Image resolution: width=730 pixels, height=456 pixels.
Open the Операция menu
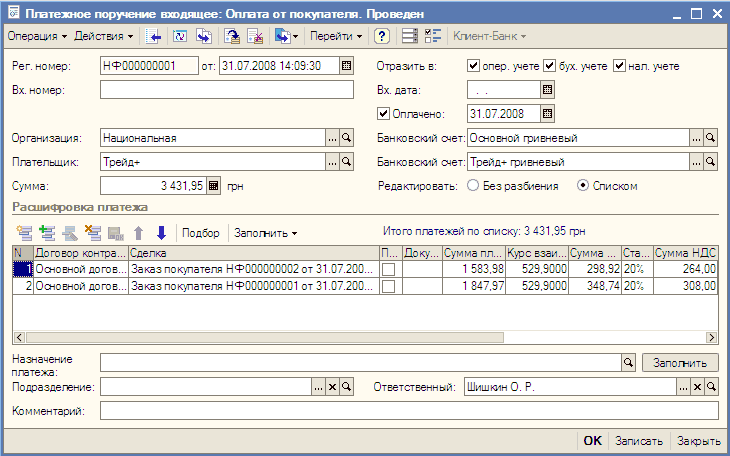(x=36, y=36)
